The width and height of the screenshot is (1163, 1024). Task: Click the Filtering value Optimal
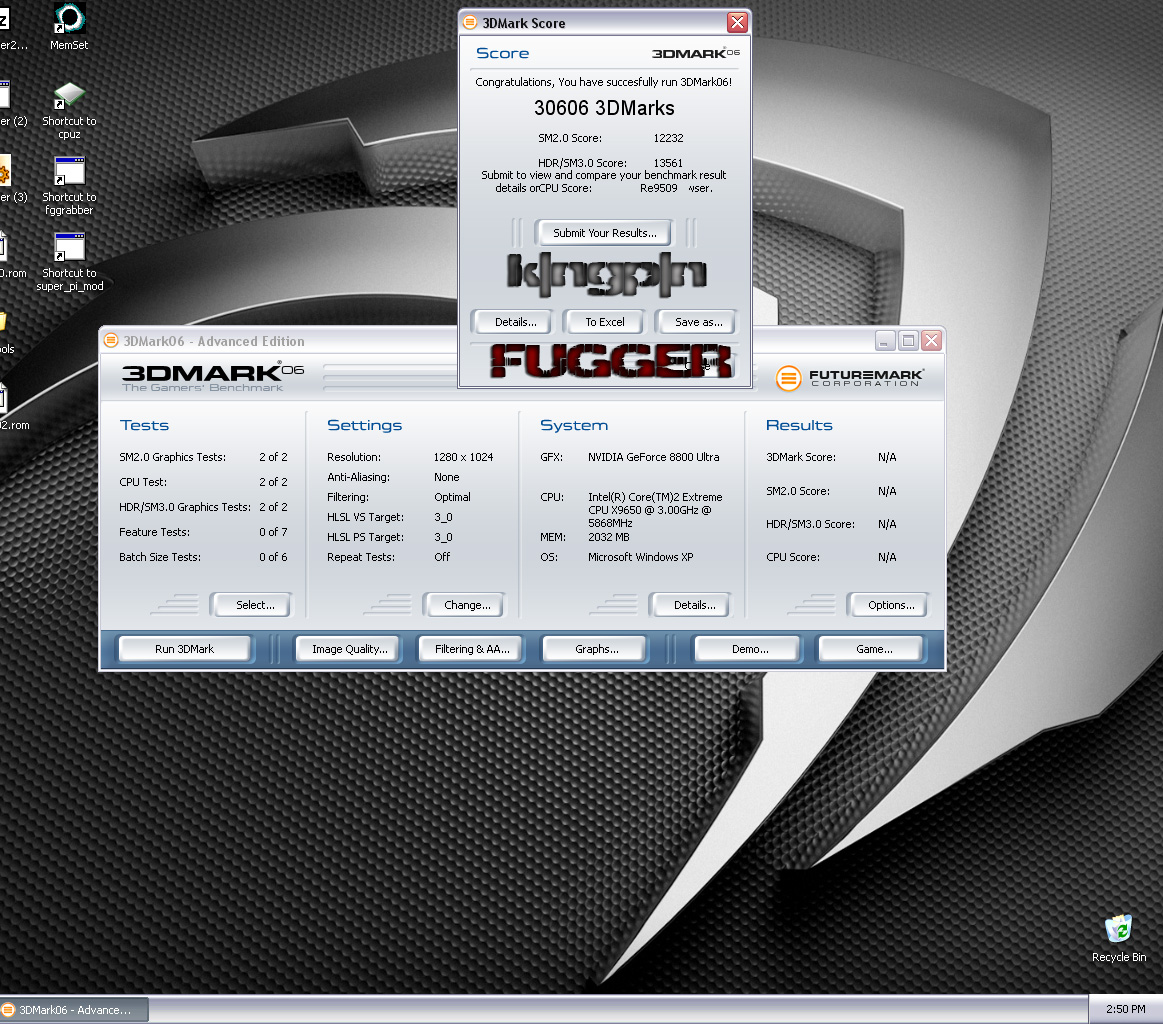(x=452, y=497)
